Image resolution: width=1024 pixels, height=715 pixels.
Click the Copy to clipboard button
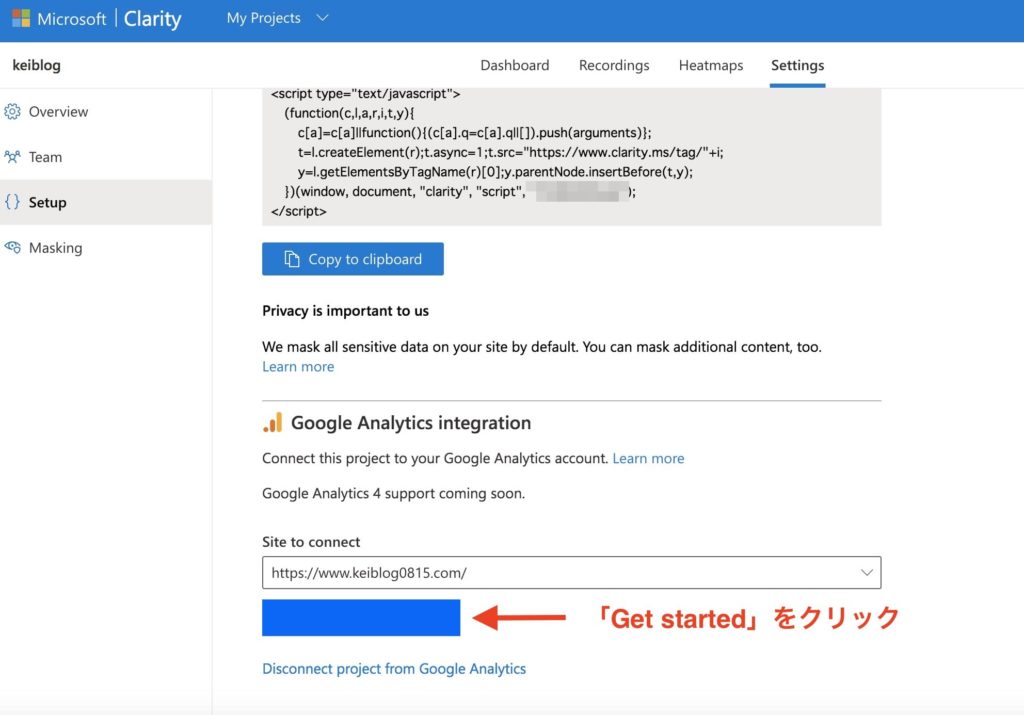[x=353, y=259]
